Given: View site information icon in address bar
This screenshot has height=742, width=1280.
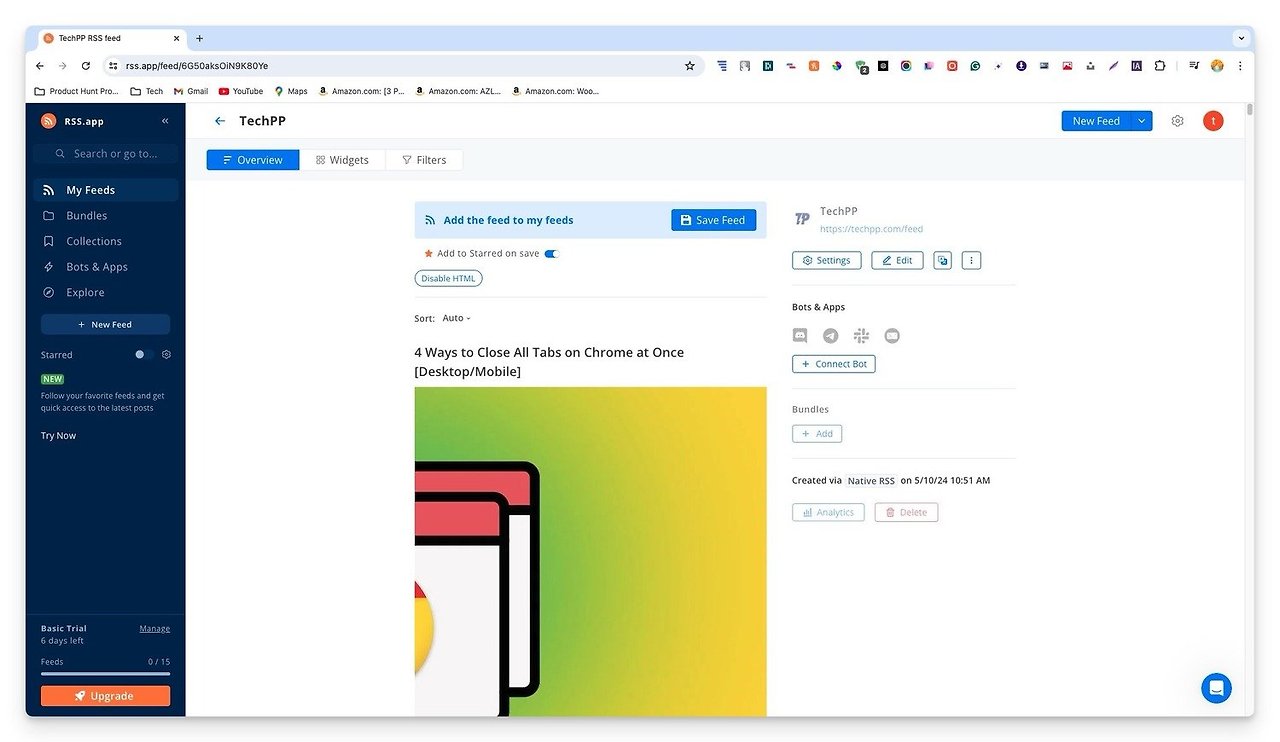Looking at the screenshot, I should coord(113,66).
